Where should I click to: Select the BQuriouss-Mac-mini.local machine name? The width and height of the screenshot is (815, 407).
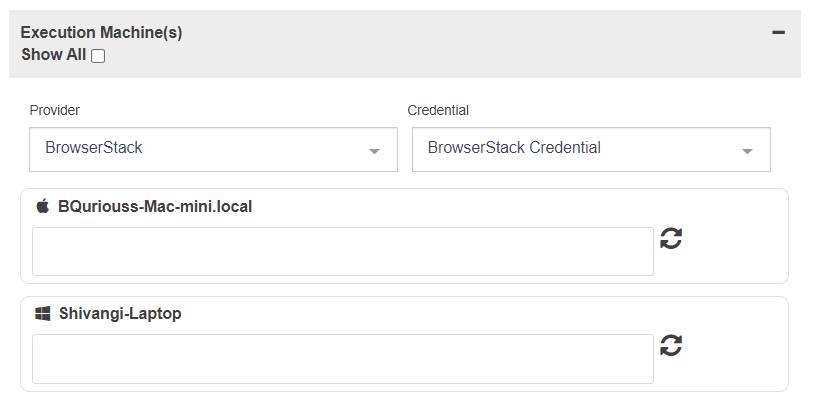pyautogui.click(x=155, y=206)
